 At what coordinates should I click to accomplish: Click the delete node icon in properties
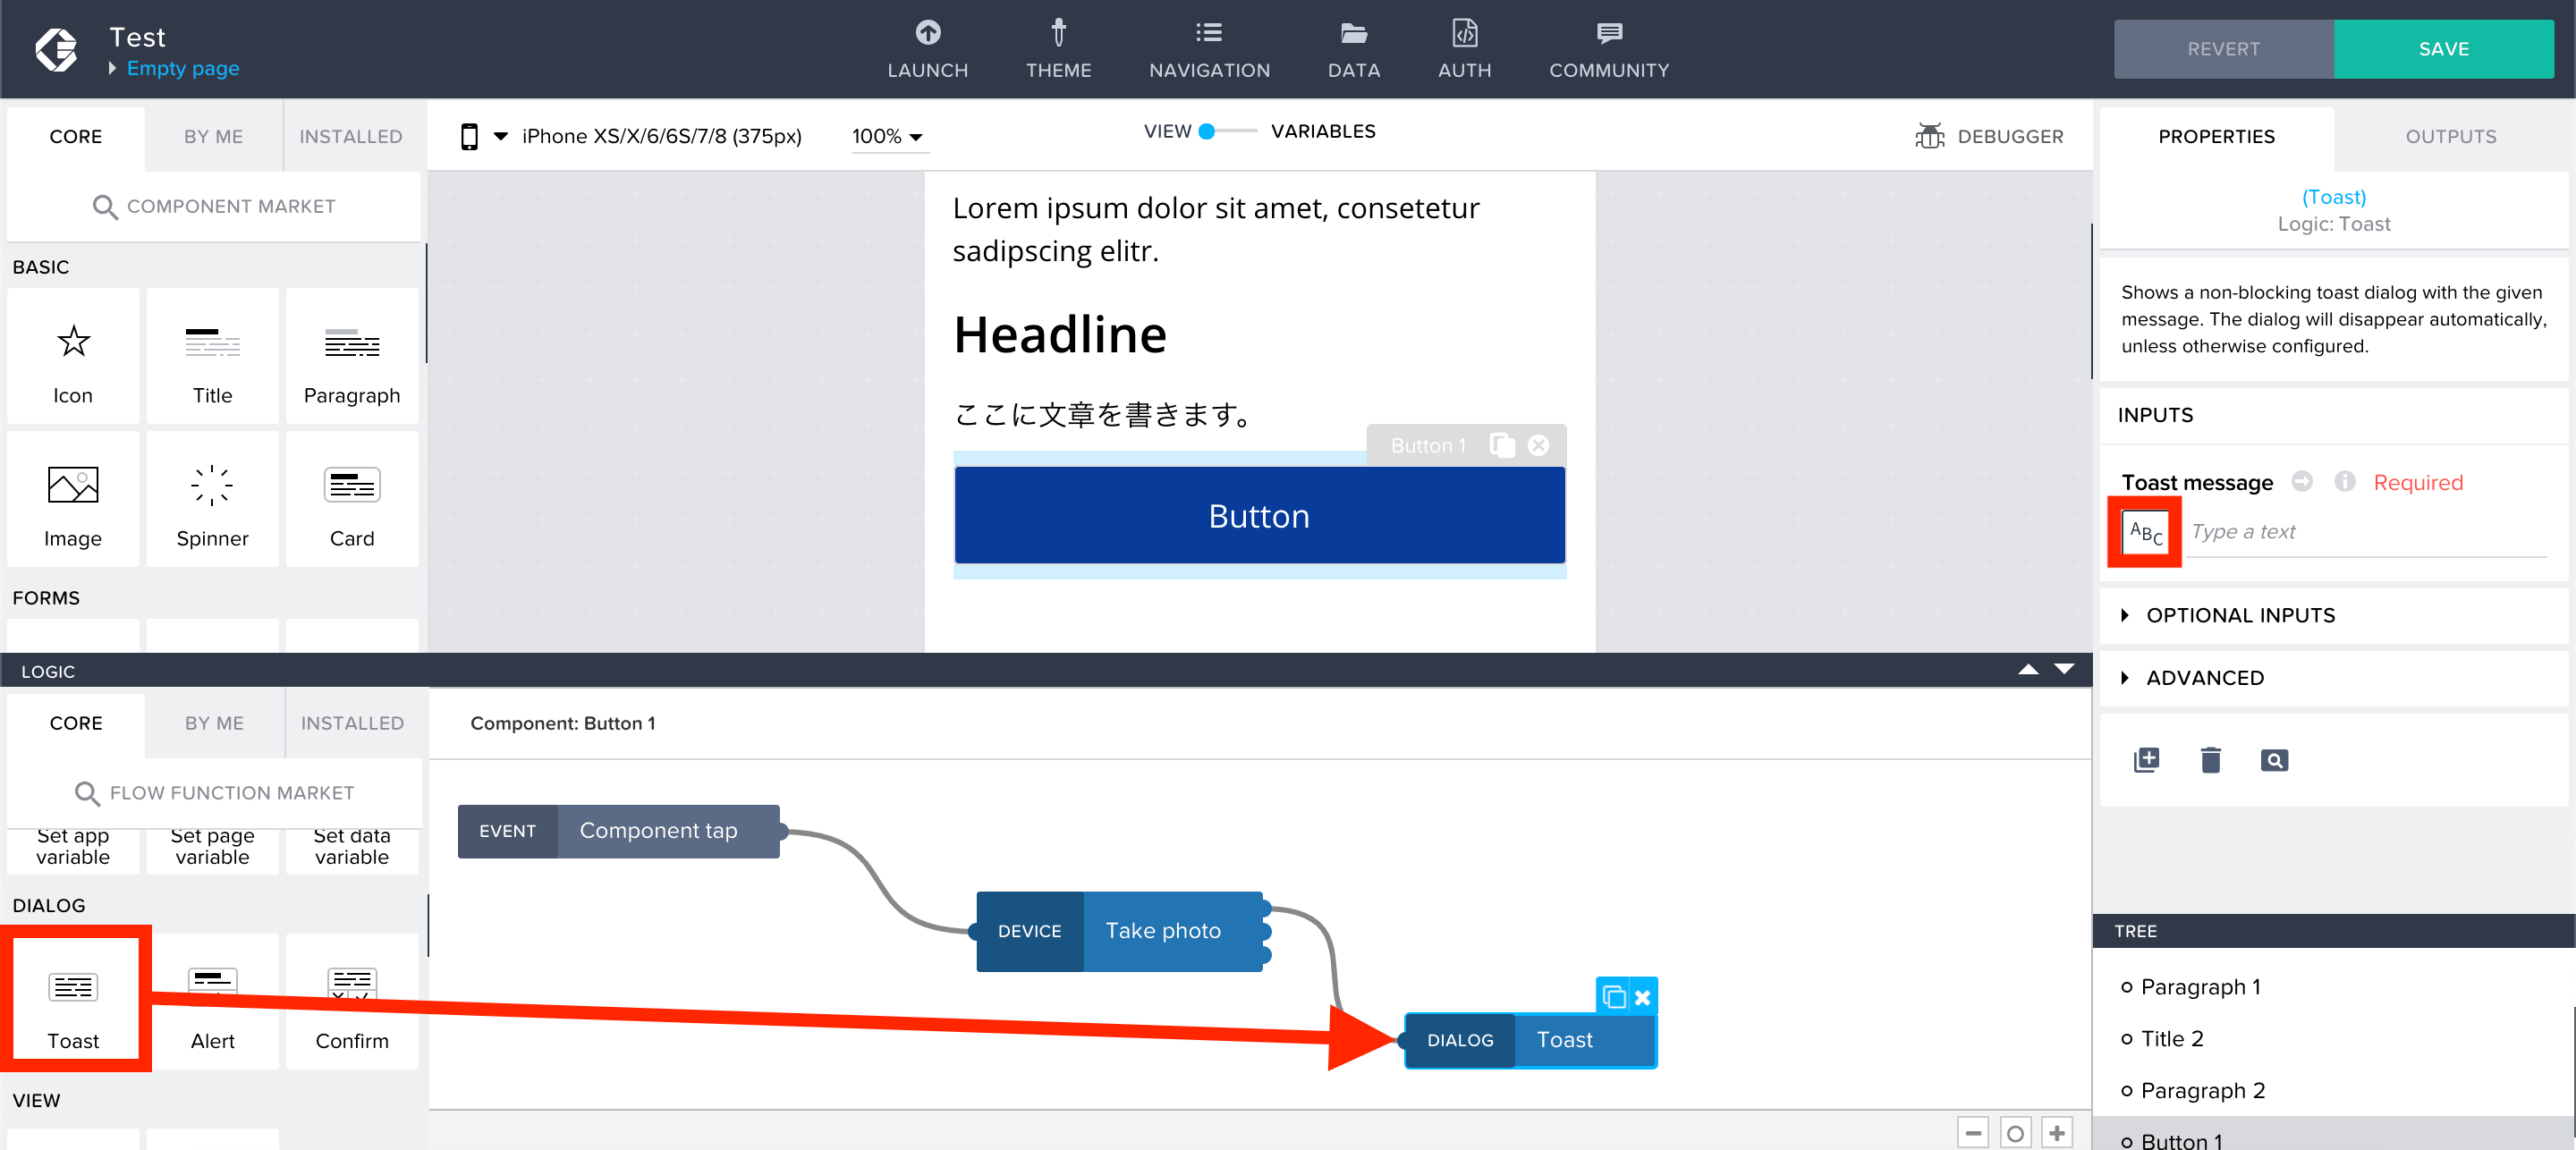2213,757
